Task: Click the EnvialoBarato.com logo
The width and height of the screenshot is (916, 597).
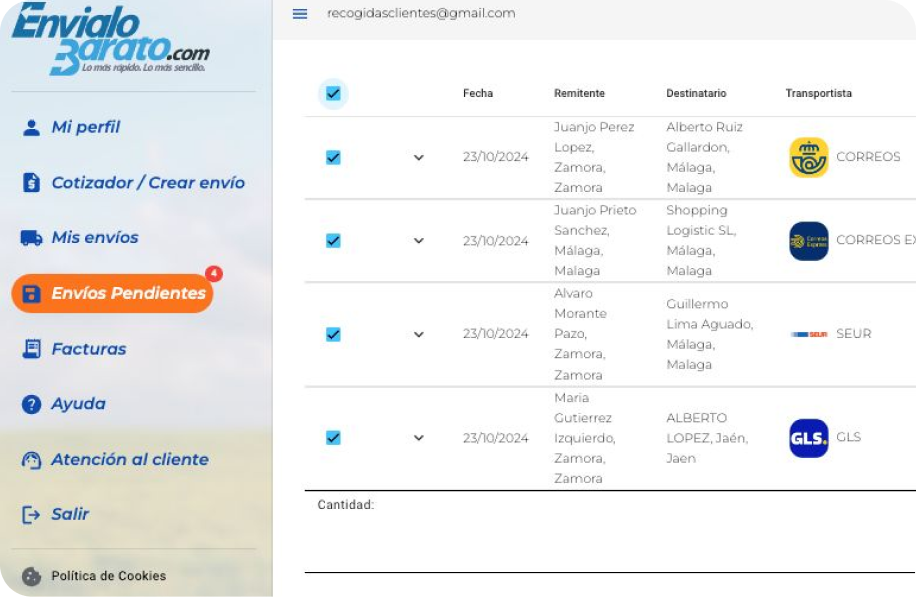Action: [111, 40]
